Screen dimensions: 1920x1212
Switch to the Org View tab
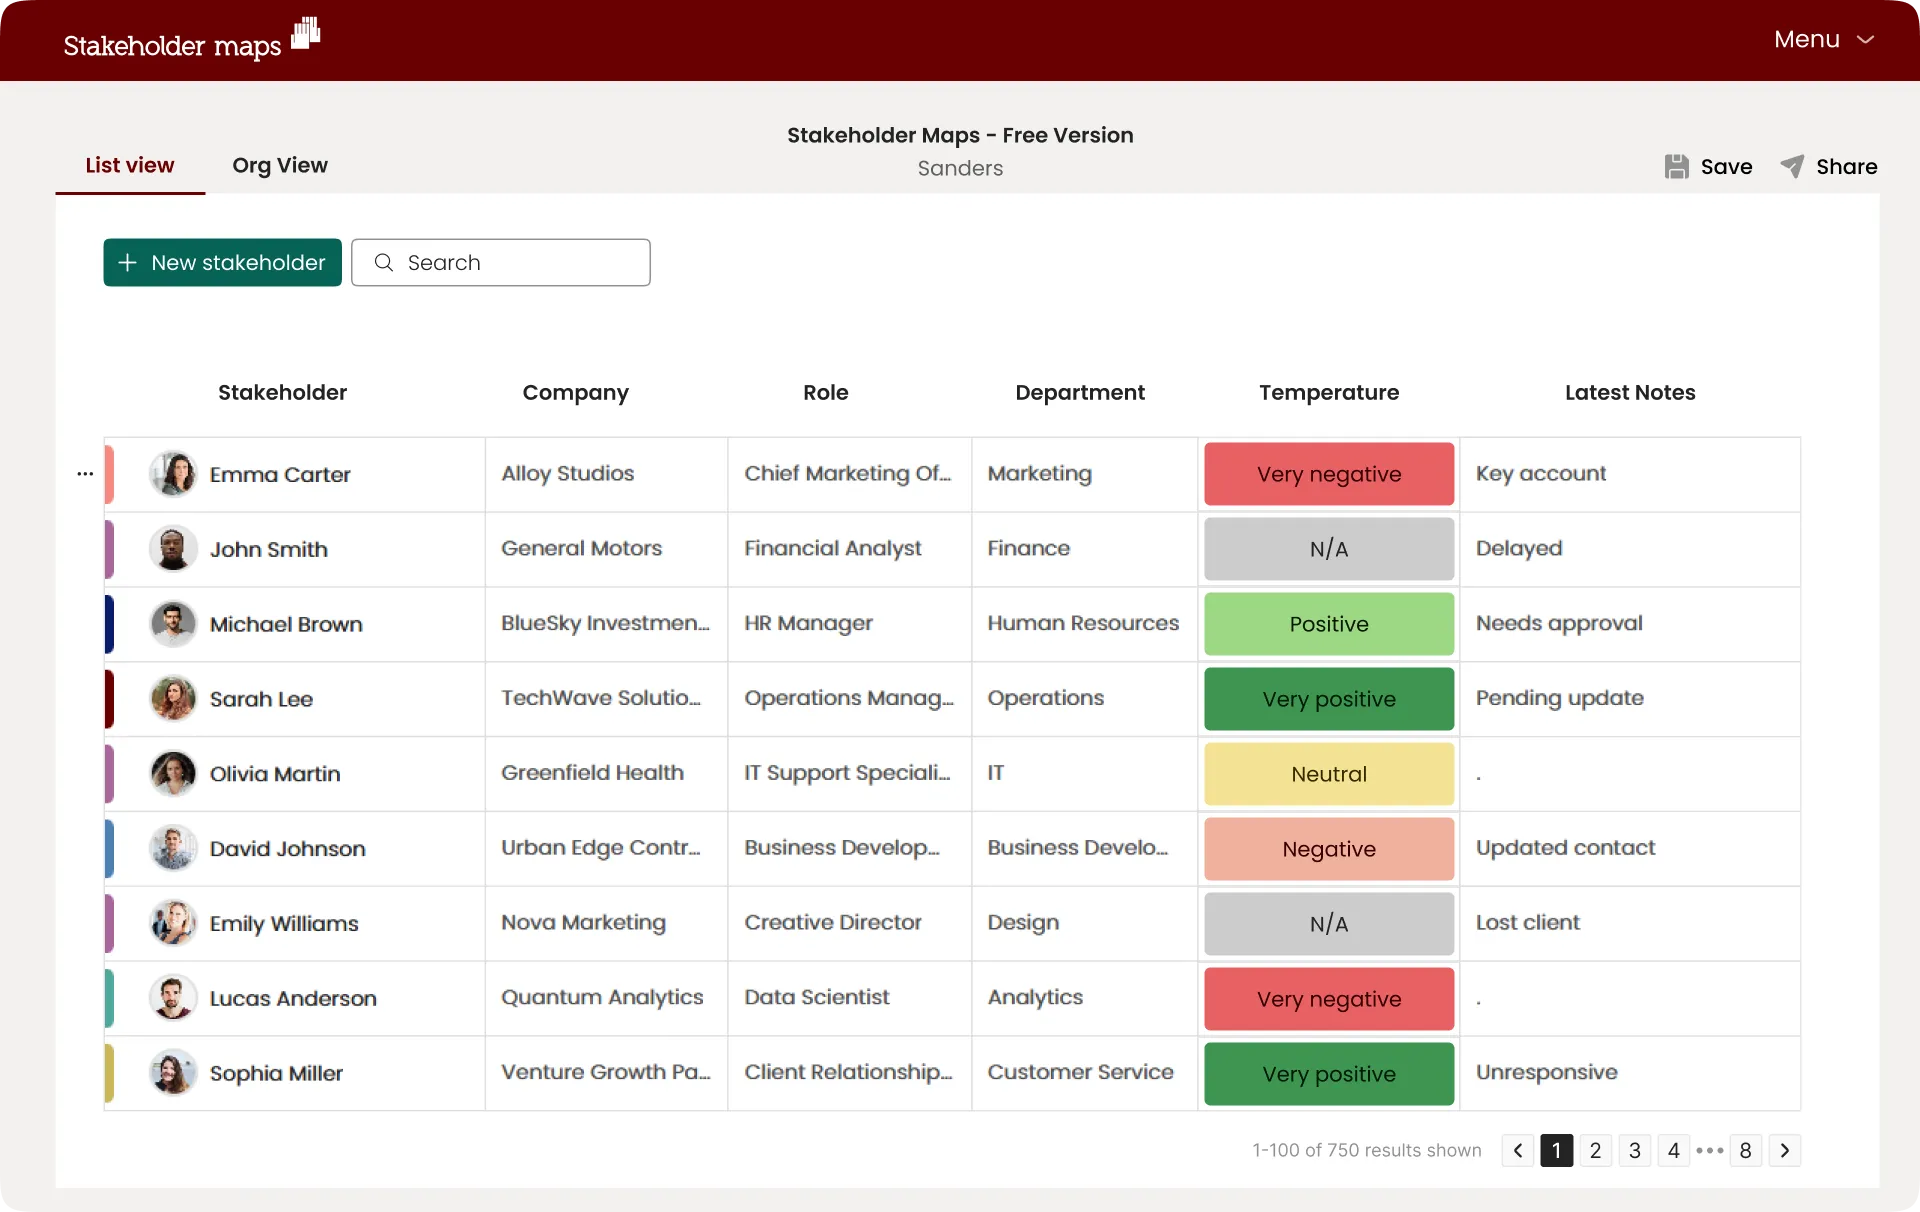[x=280, y=165]
